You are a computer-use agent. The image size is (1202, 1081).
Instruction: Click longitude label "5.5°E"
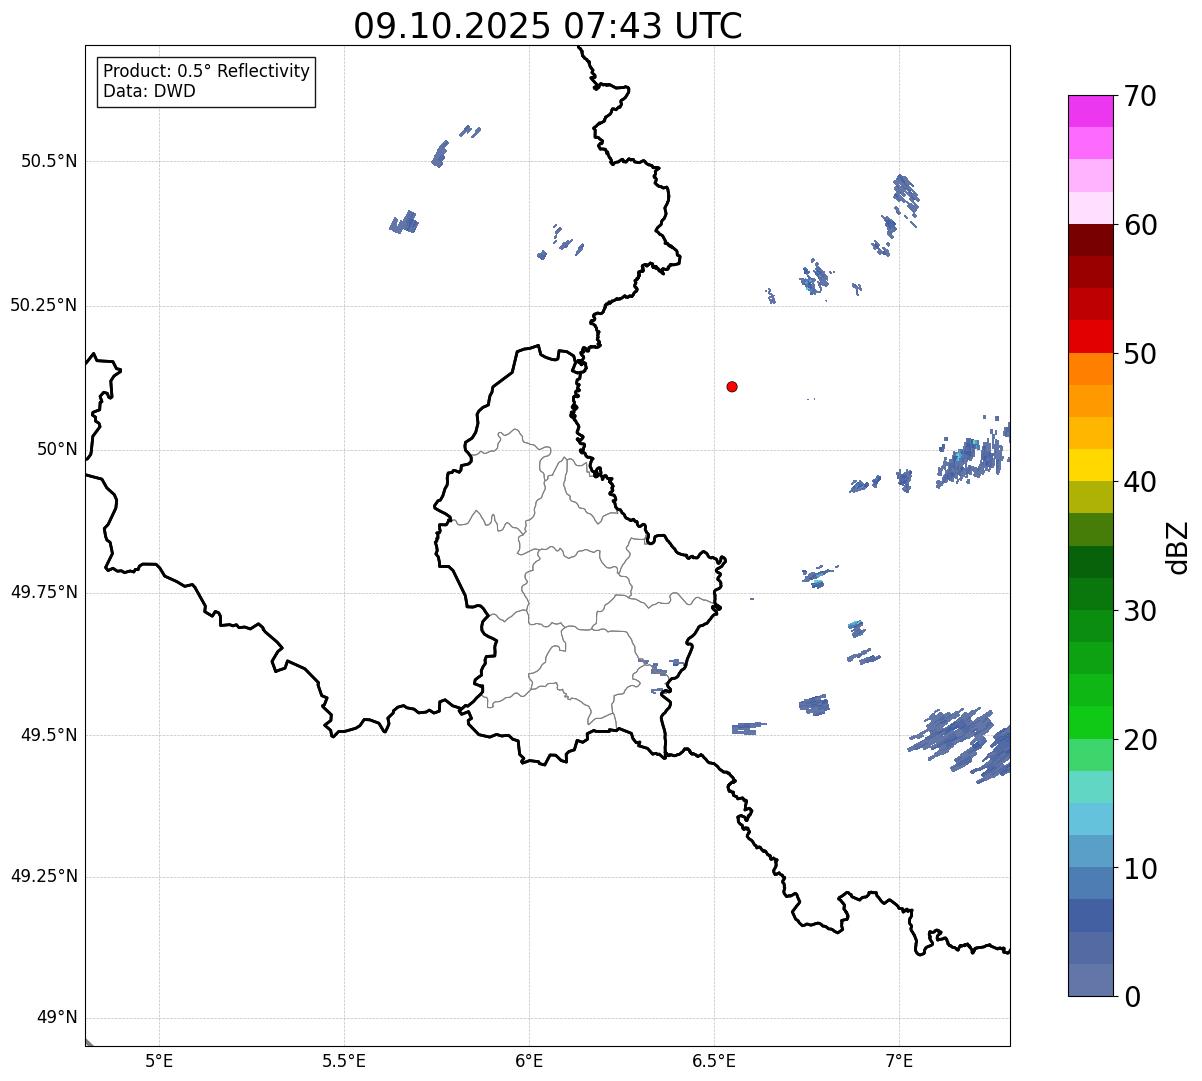point(344,1061)
